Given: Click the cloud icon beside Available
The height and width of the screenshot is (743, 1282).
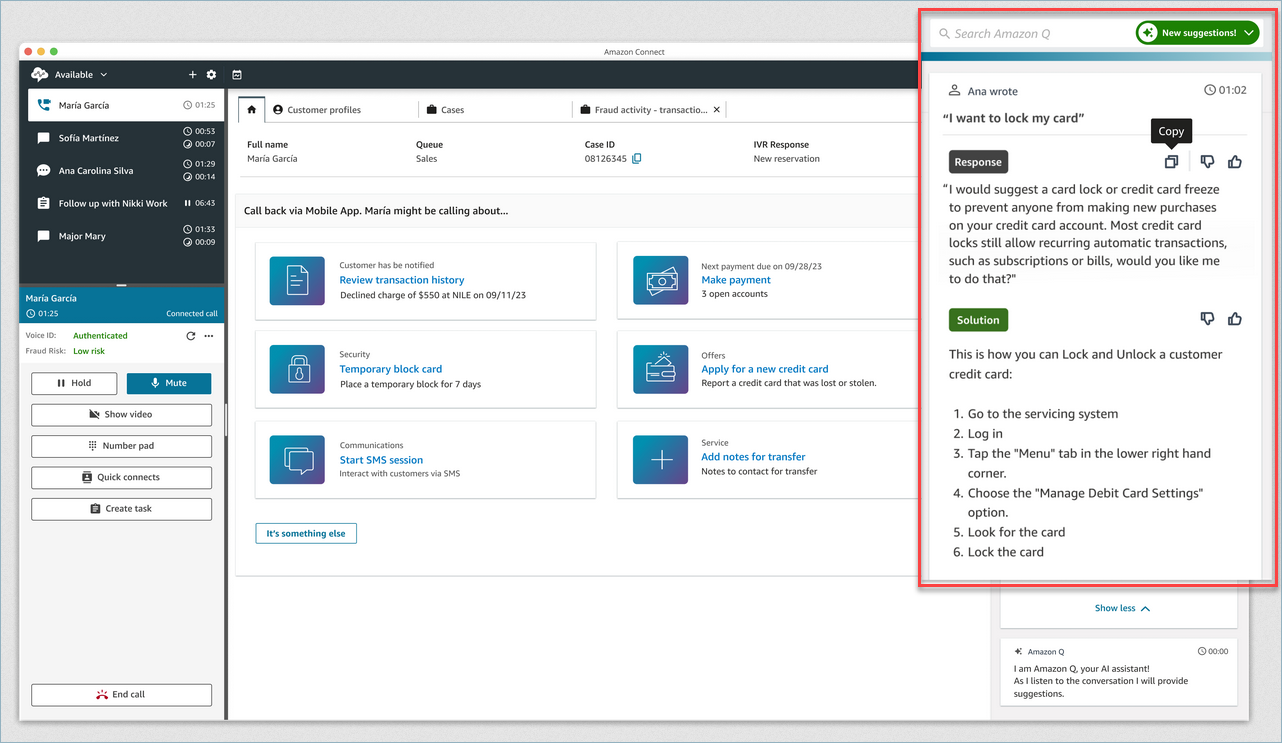Looking at the screenshot, I should click(x=40, y=75).
